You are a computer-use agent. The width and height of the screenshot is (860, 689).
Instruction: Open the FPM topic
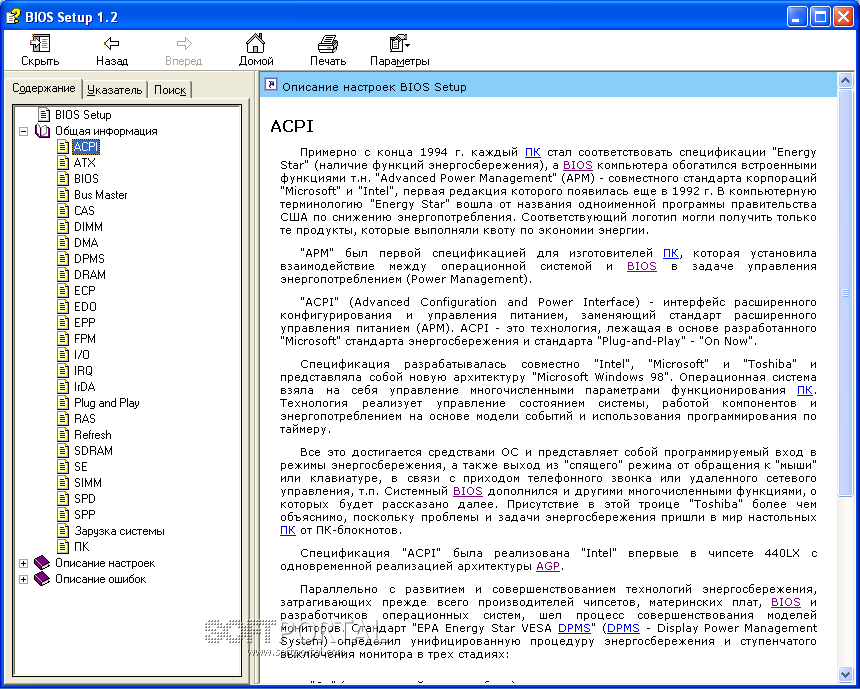pos(84,338)
